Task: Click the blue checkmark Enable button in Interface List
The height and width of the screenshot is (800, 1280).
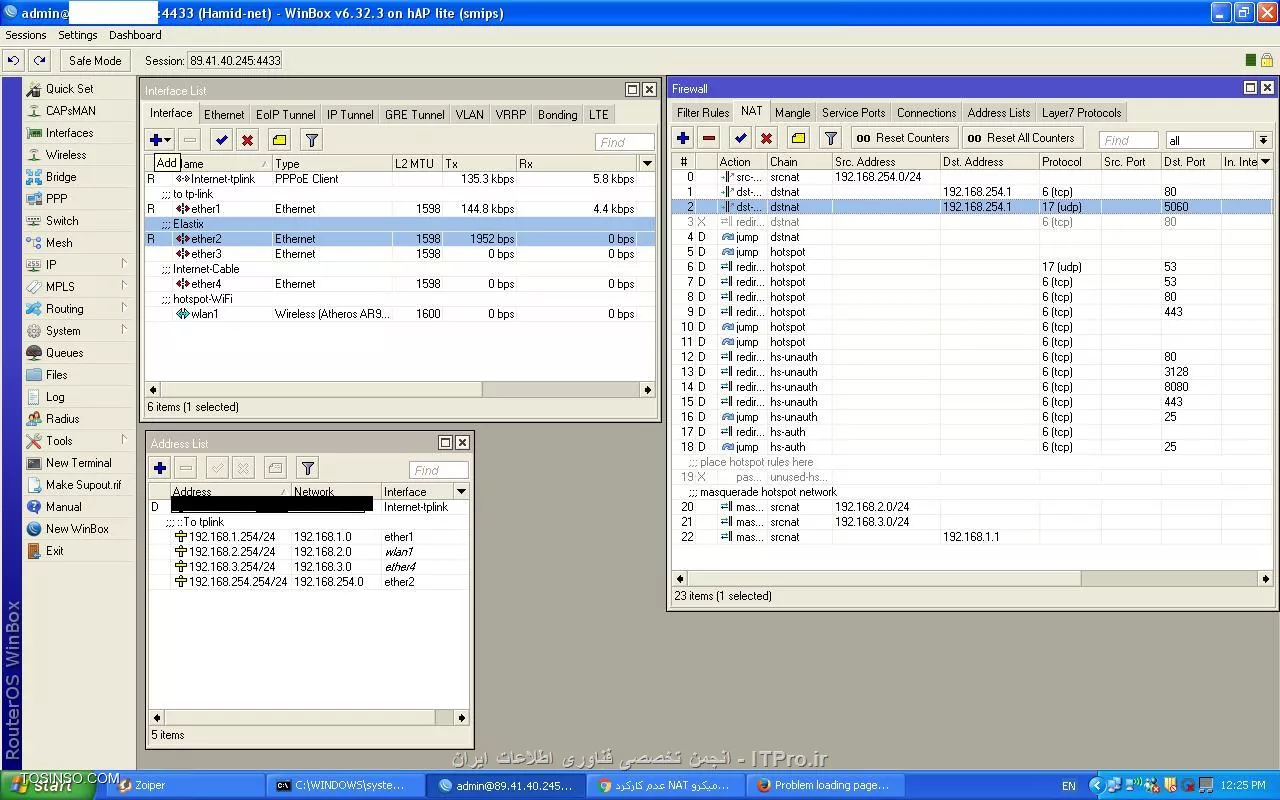Action: (221, 141)
